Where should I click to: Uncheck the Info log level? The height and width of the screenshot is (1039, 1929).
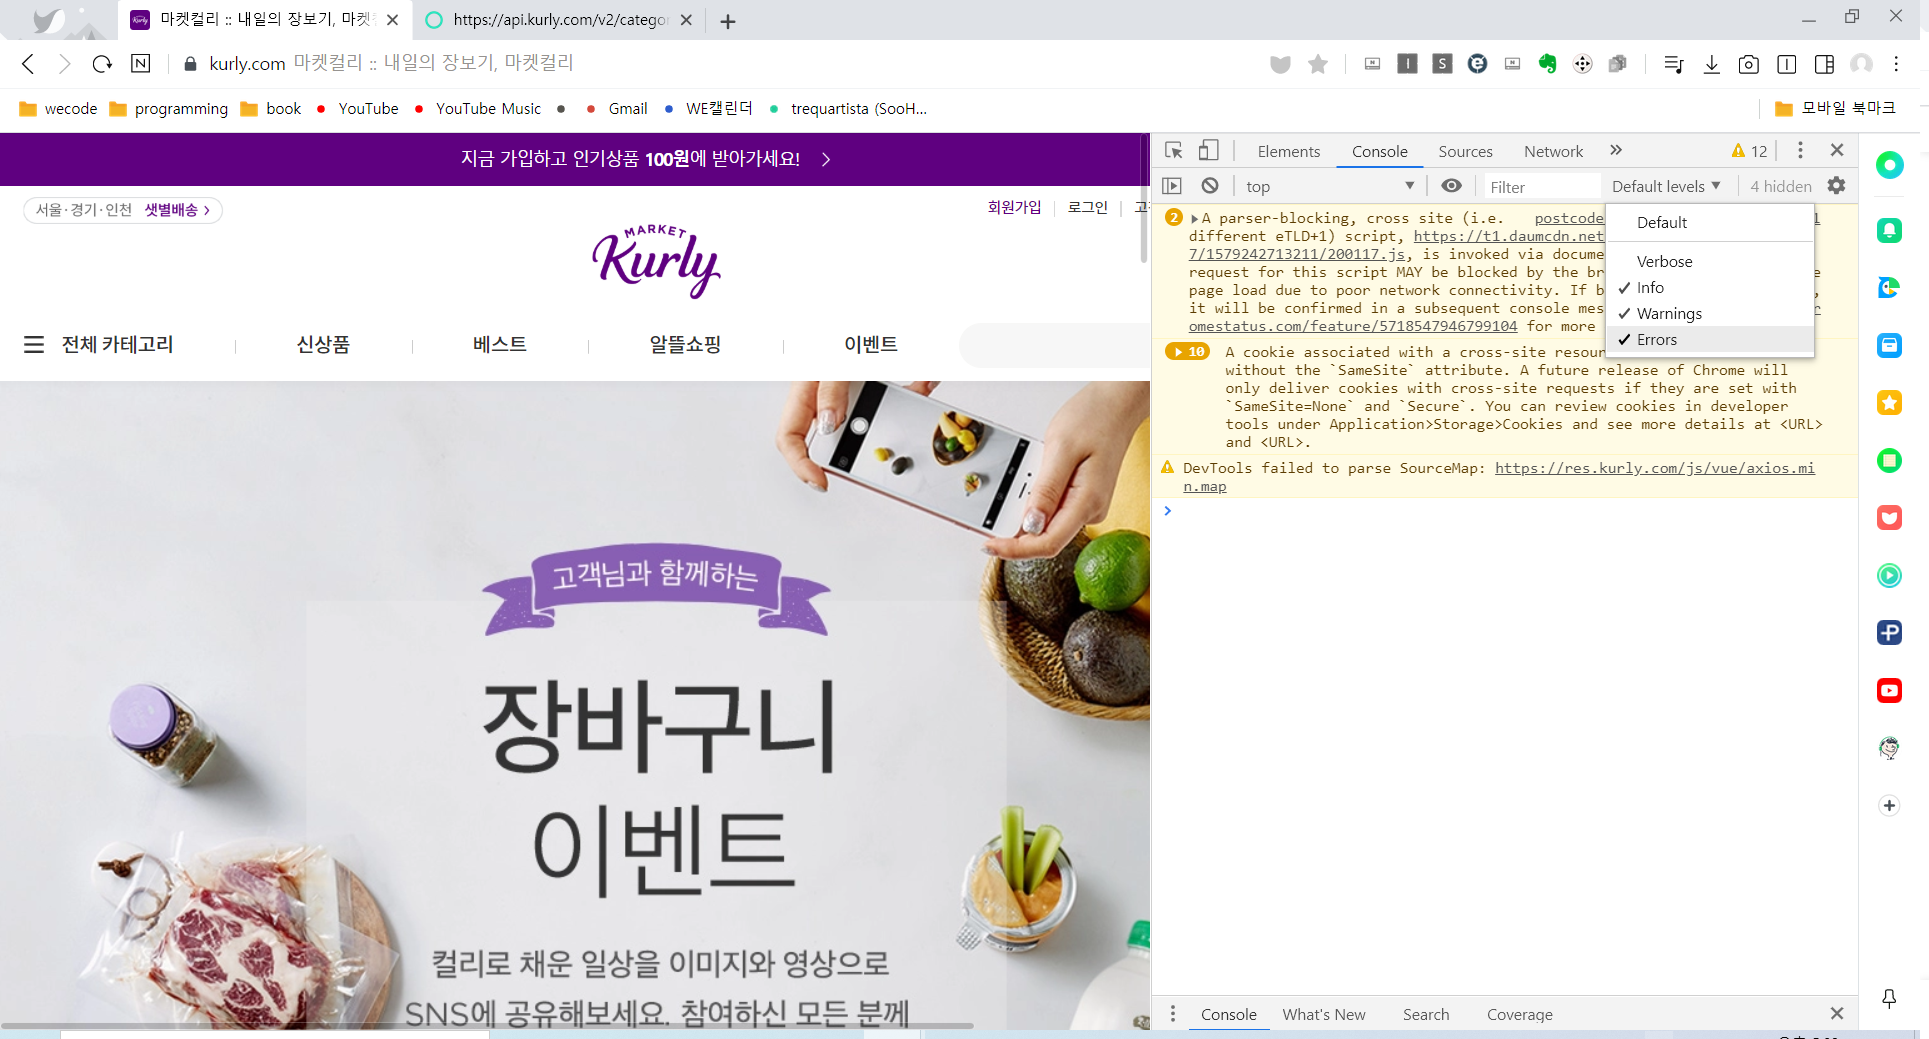point(1710,287)
